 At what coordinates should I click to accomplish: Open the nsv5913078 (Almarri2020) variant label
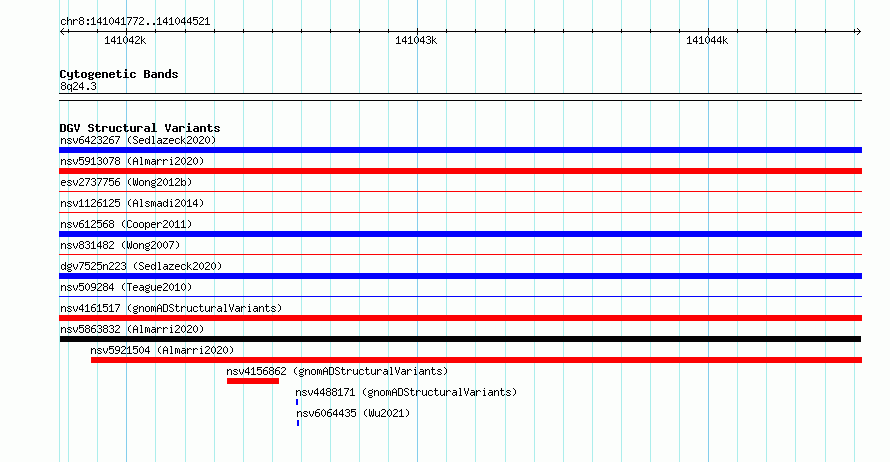tap(132, 161)
